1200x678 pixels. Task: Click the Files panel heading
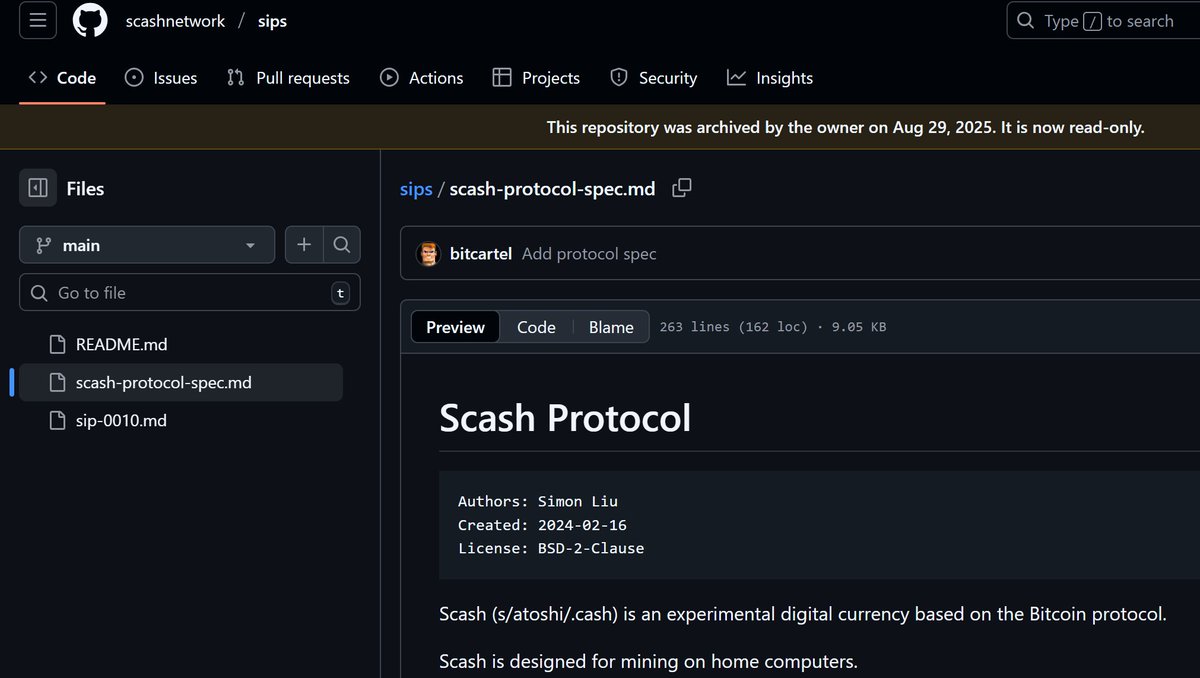[x=85, y=188]
